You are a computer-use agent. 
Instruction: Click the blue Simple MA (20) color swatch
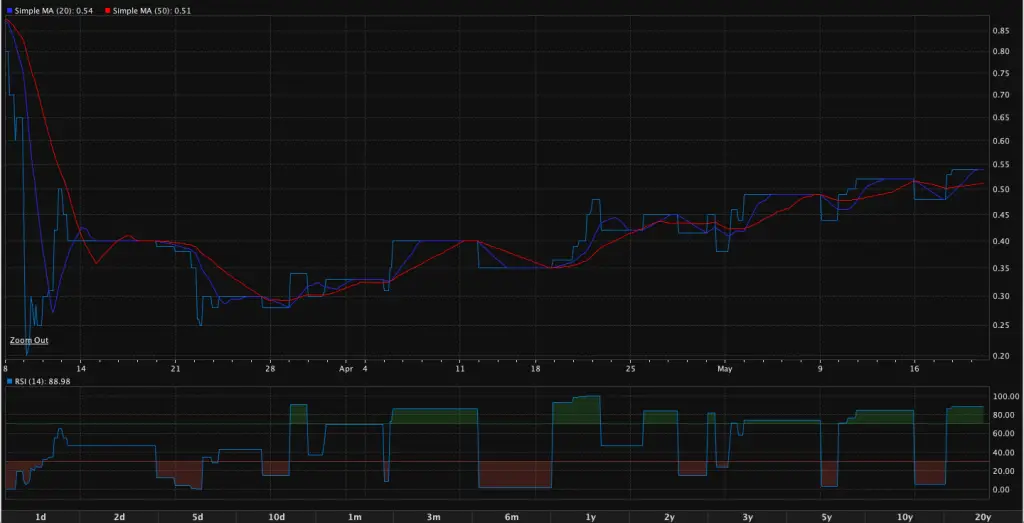(9, 9)
